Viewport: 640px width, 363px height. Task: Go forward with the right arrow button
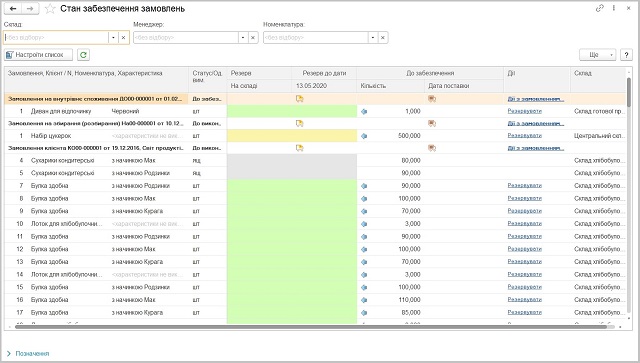click(30, 9)
